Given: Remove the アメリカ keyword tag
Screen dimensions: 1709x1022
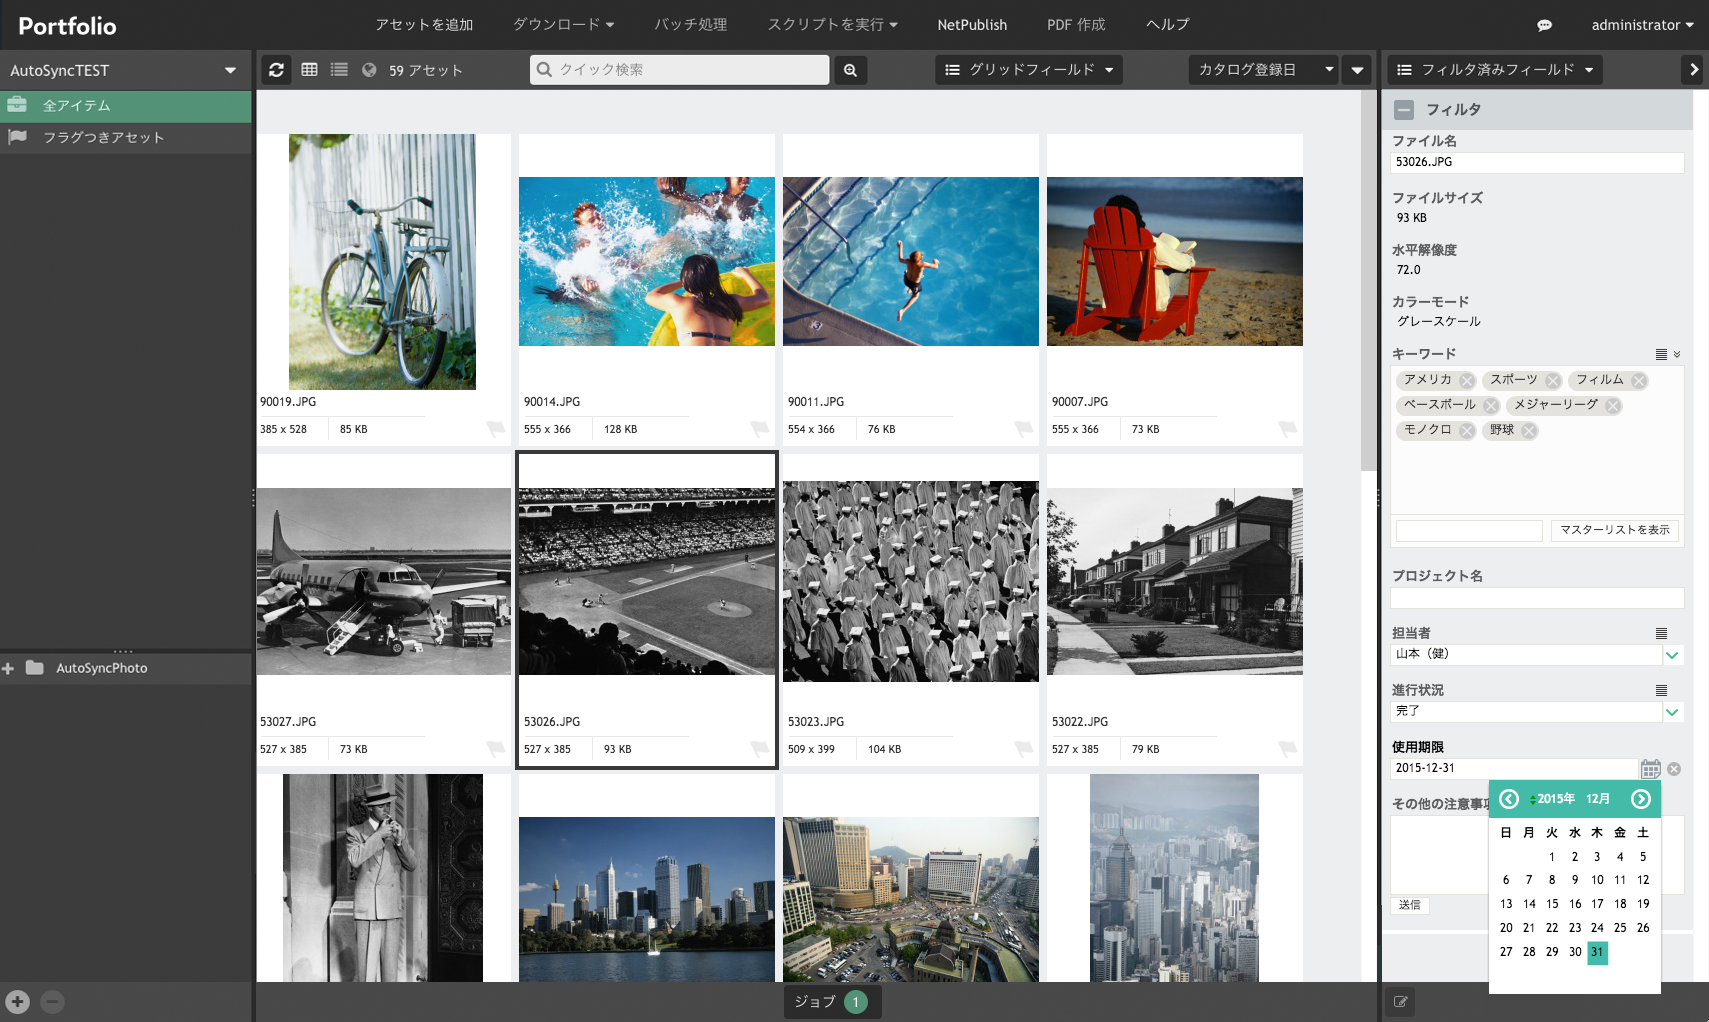Looking at the screenshot, I should [x=1466, y=381].
